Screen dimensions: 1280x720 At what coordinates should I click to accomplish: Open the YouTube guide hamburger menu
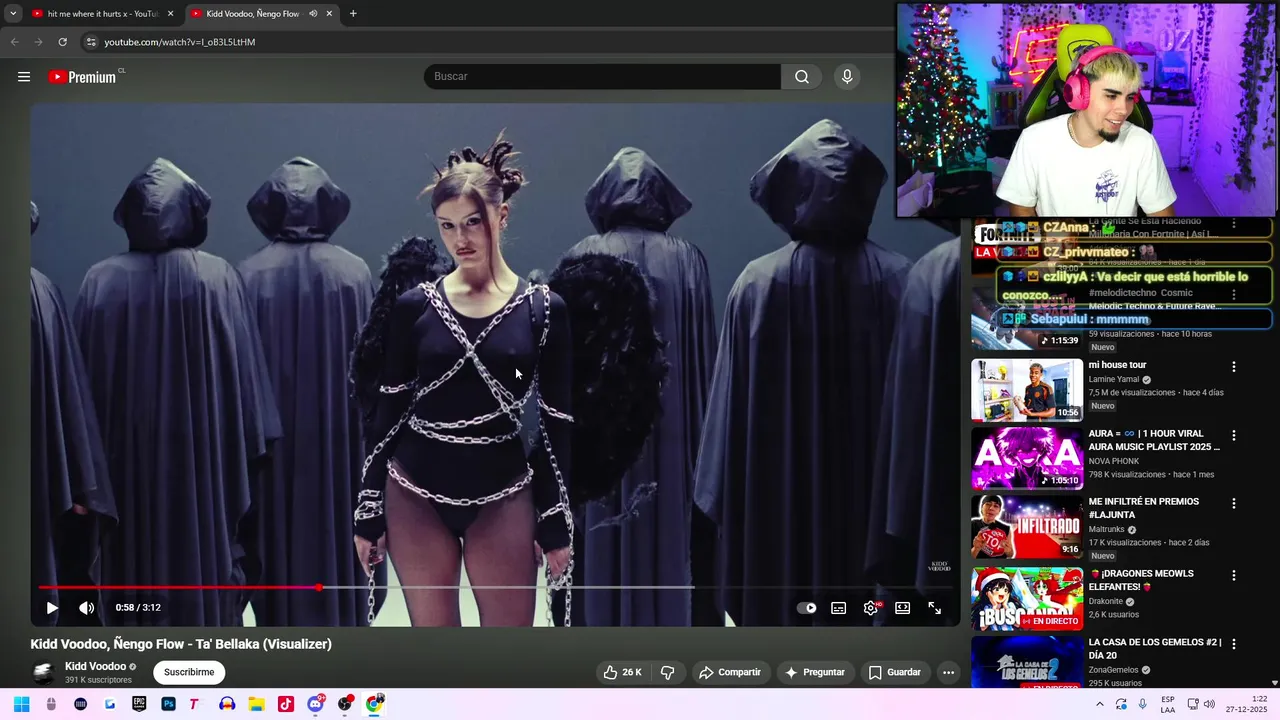click(24, 77)
